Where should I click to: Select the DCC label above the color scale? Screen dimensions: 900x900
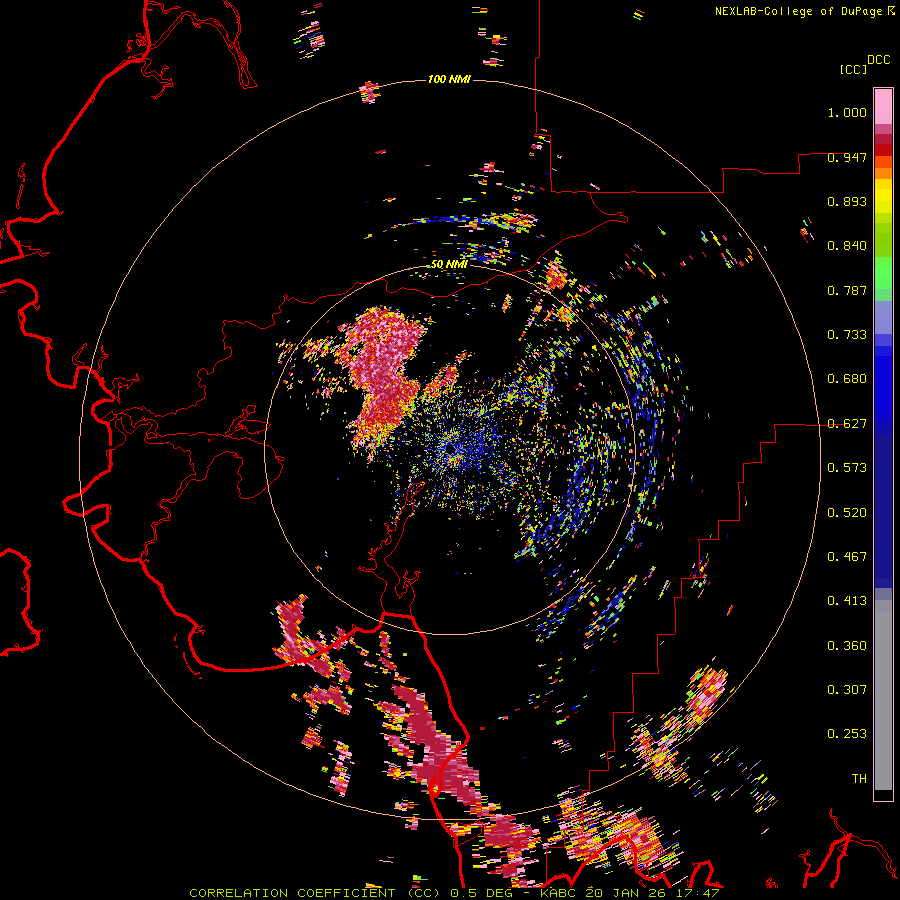pos(879,60)
